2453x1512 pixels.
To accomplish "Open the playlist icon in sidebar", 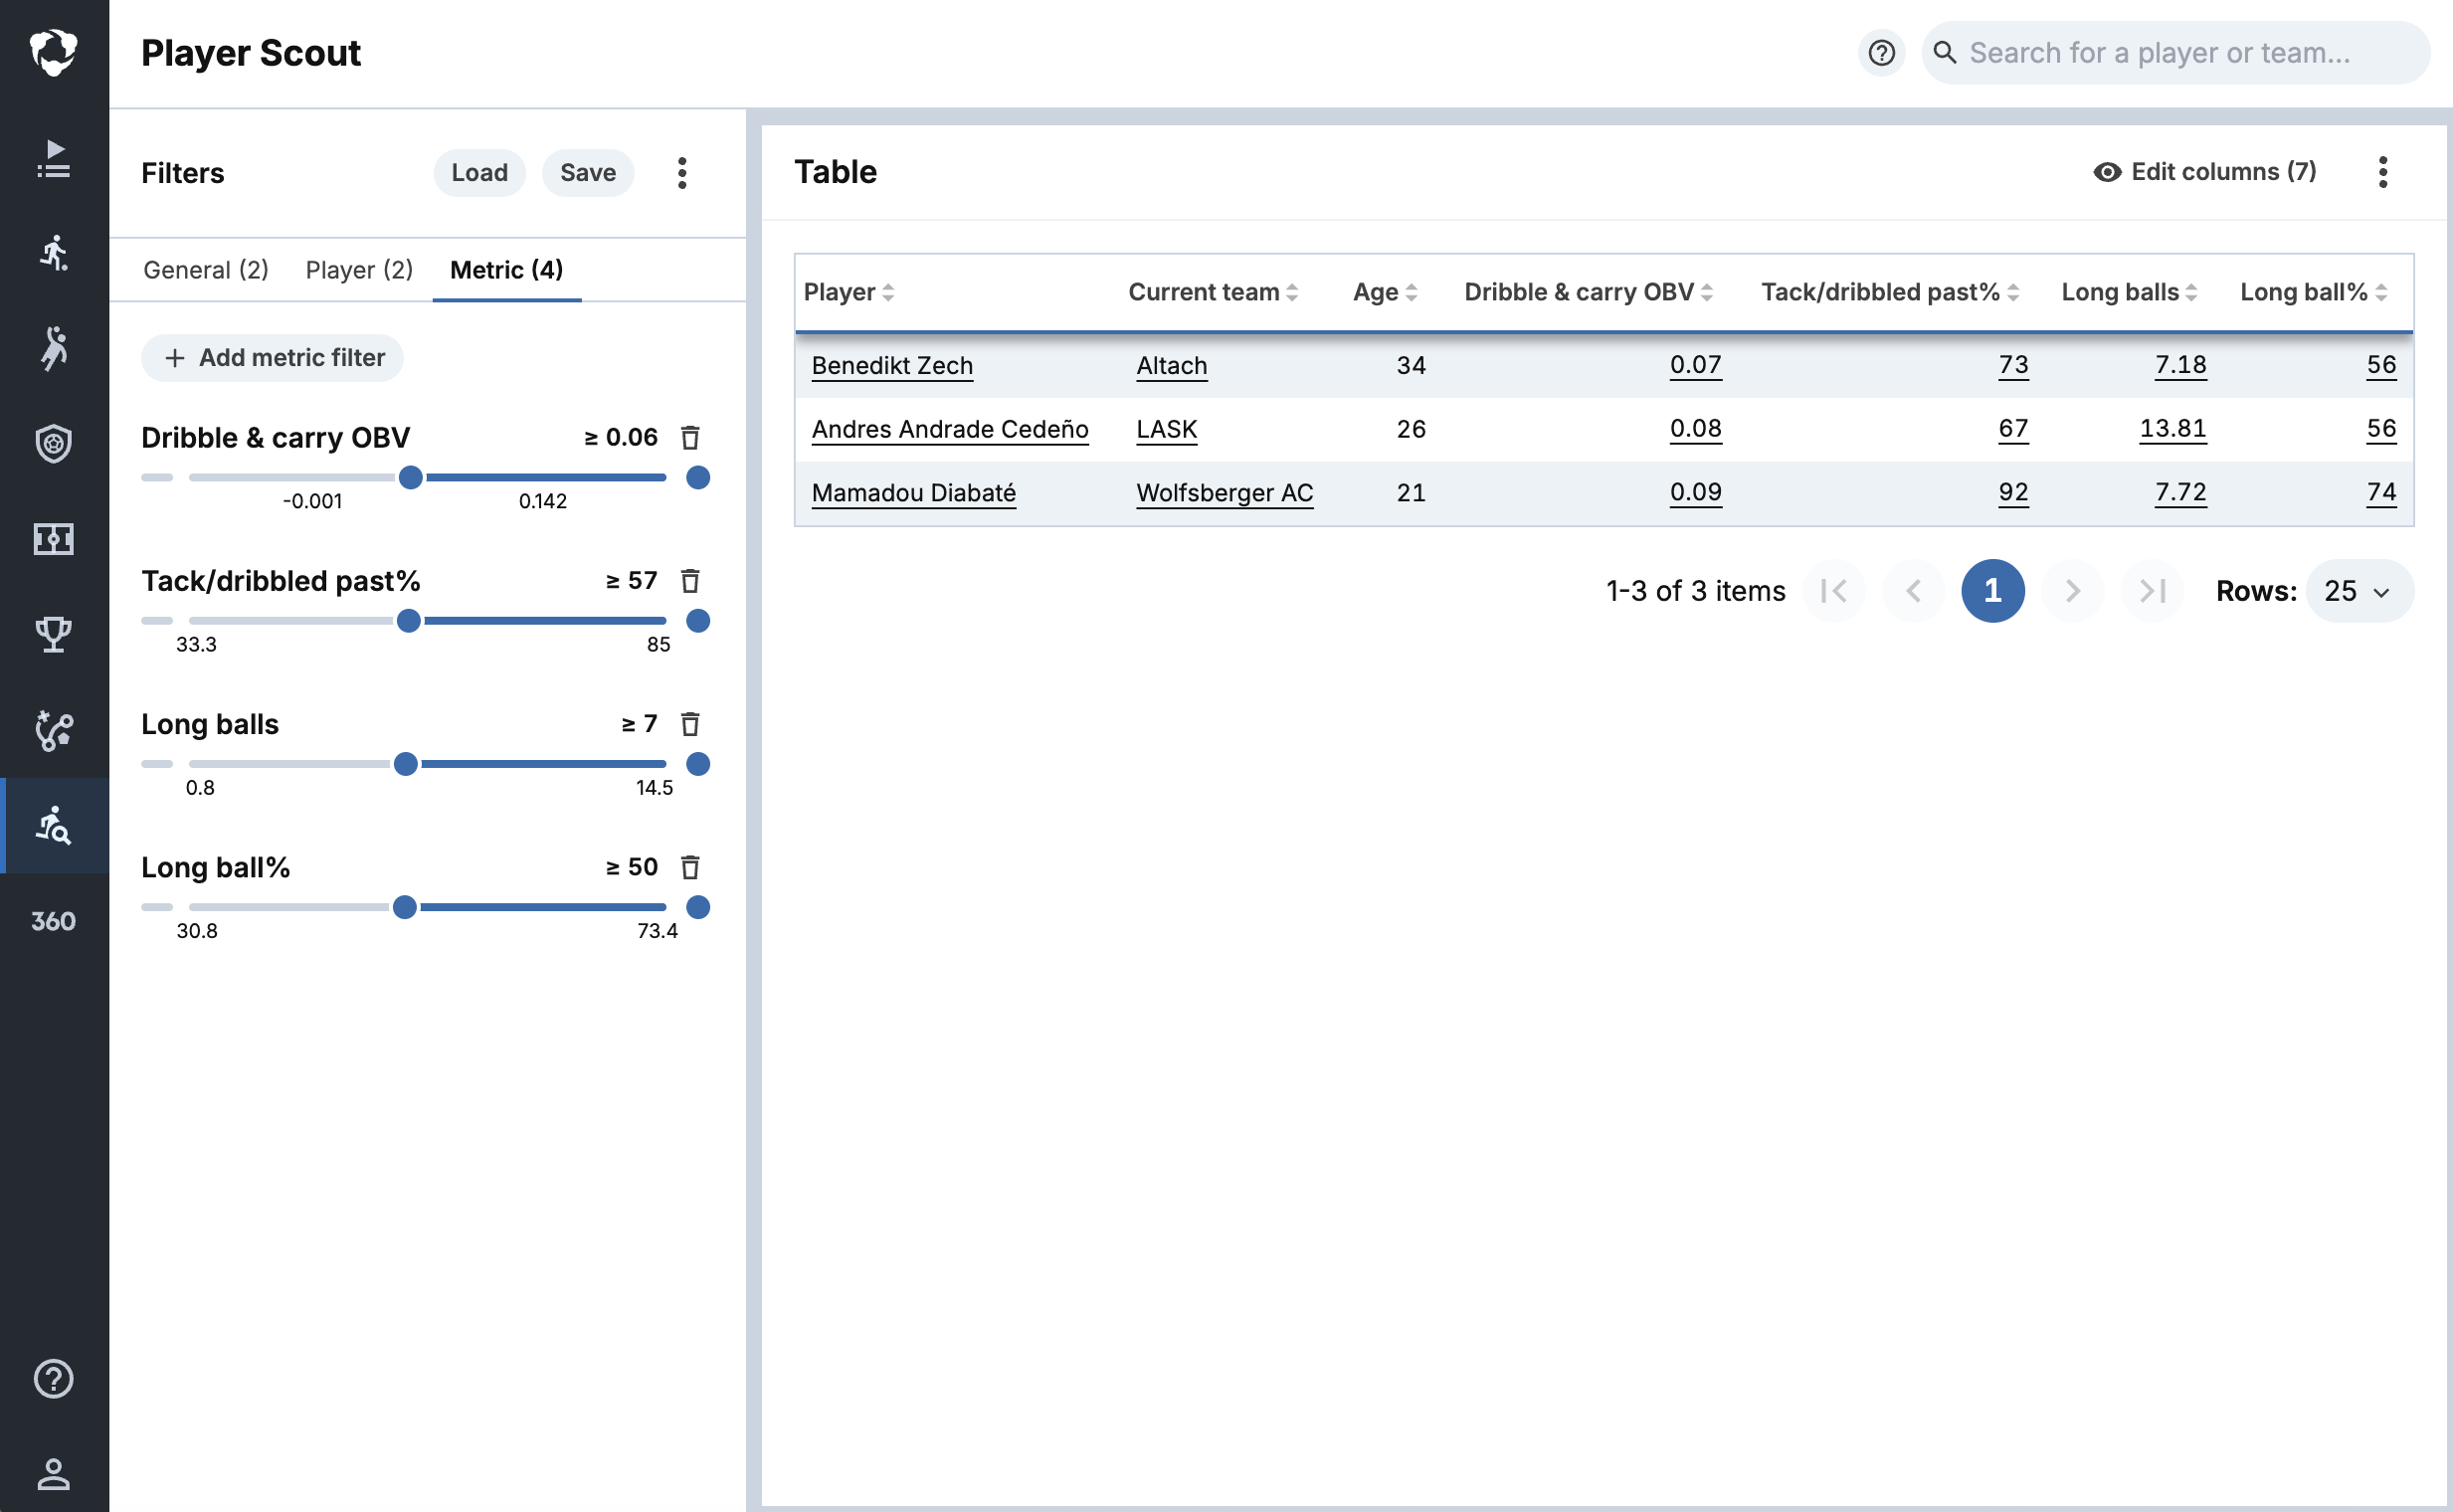I will [54, 159].
